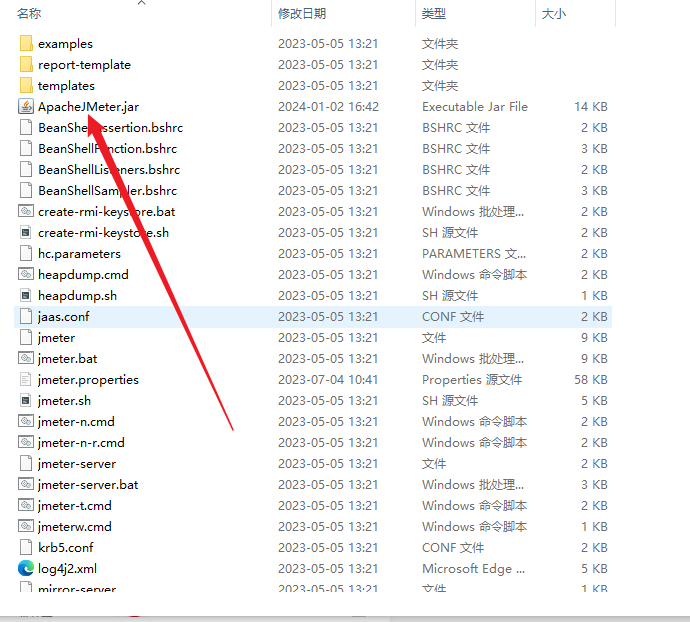The image size is (690, 622).
Task: Click the 2024-01-02 16:42 modified date
Action: pyautogui.click(x=328, y=107)
